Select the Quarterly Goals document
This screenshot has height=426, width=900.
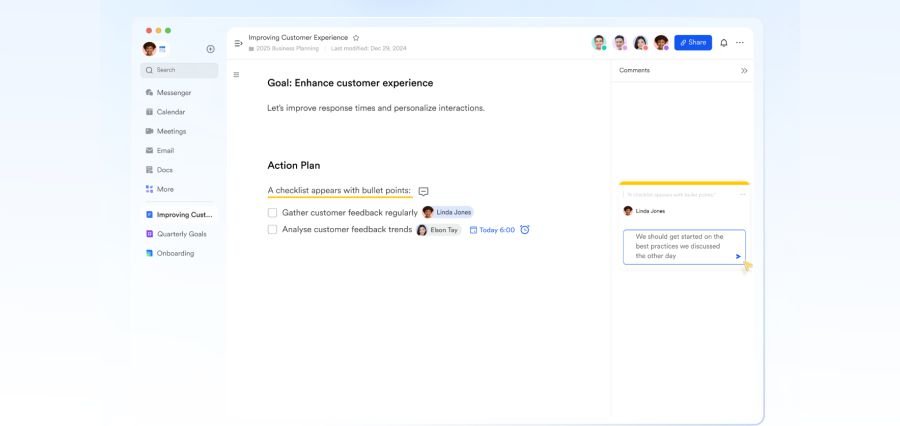click(x=181, y=234)
